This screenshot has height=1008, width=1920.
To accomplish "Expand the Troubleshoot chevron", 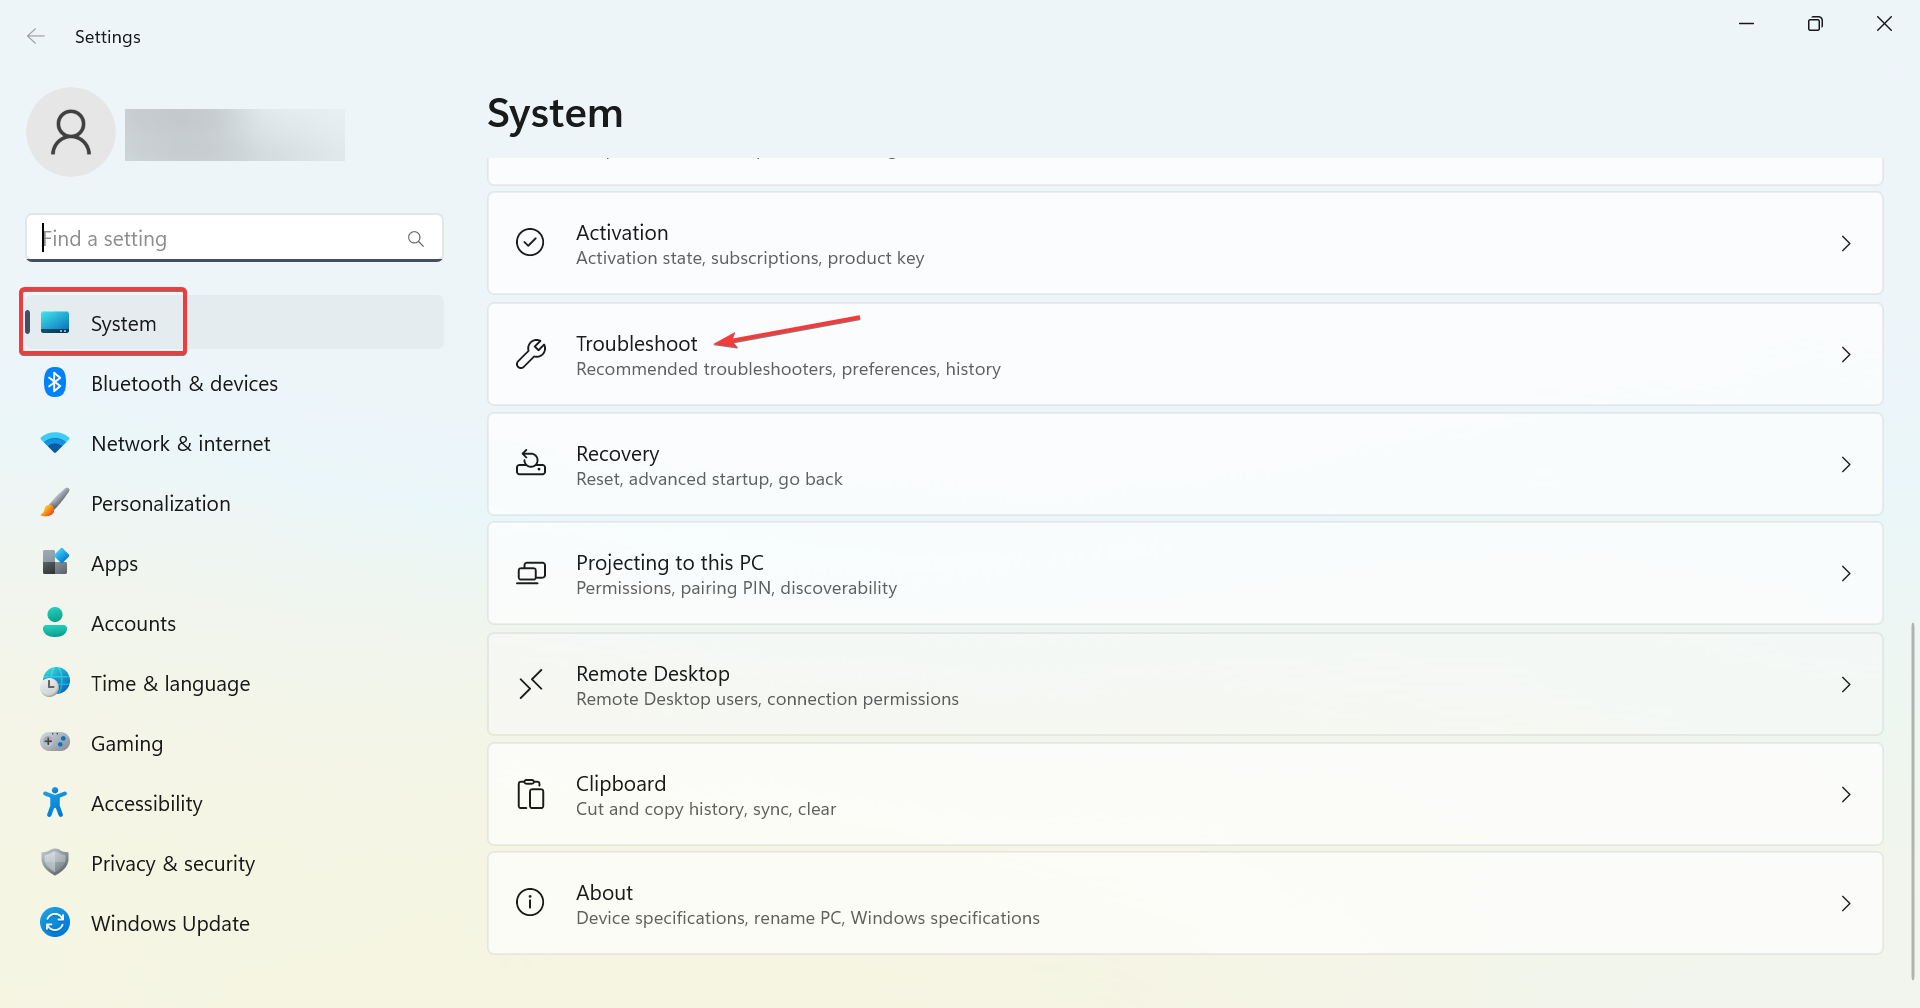I will pos(1846,355).
